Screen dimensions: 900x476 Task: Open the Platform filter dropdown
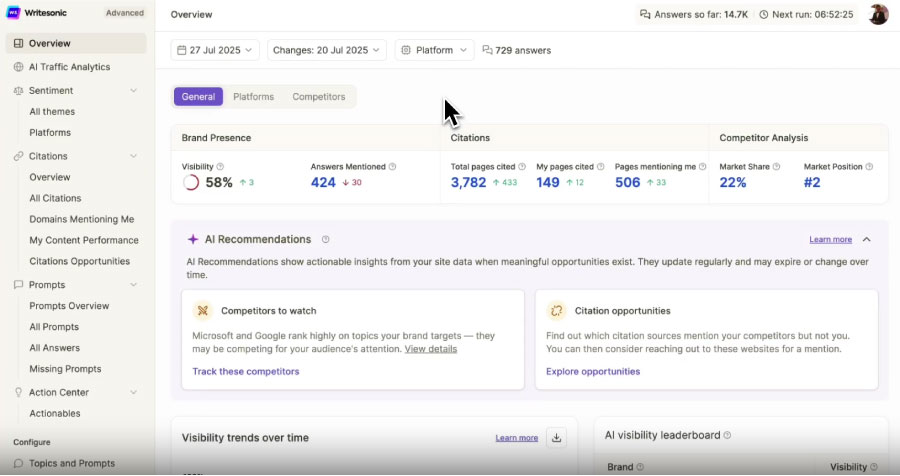[434, 50]
